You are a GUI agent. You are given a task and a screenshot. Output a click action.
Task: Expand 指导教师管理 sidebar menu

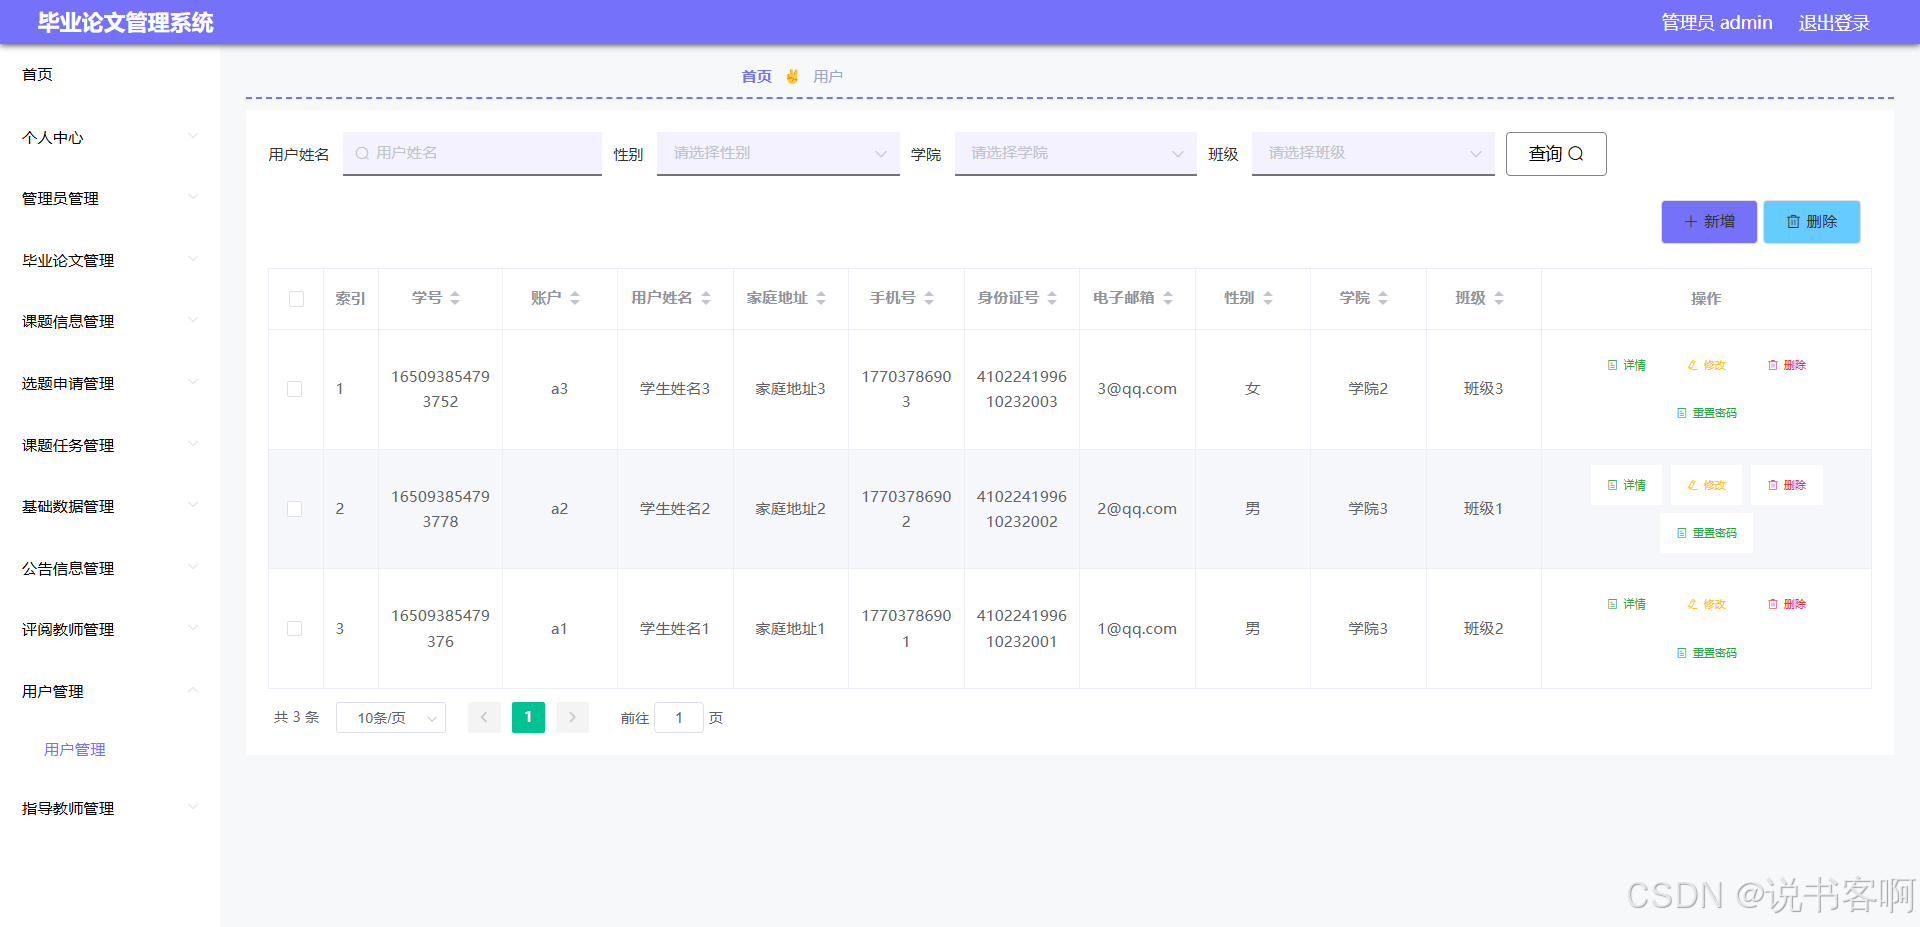pyautogui.click(x=110, y=808)
